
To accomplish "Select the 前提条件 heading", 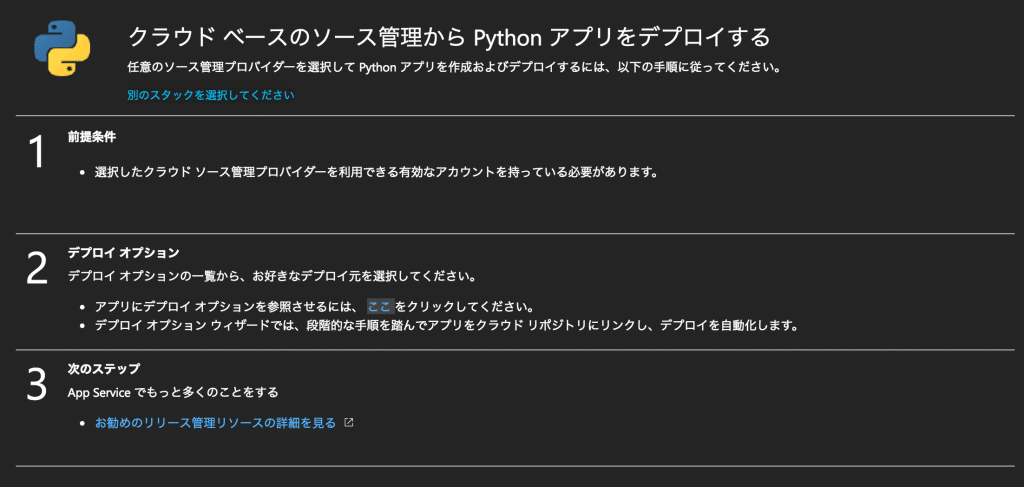I will [x=92, y=137].
